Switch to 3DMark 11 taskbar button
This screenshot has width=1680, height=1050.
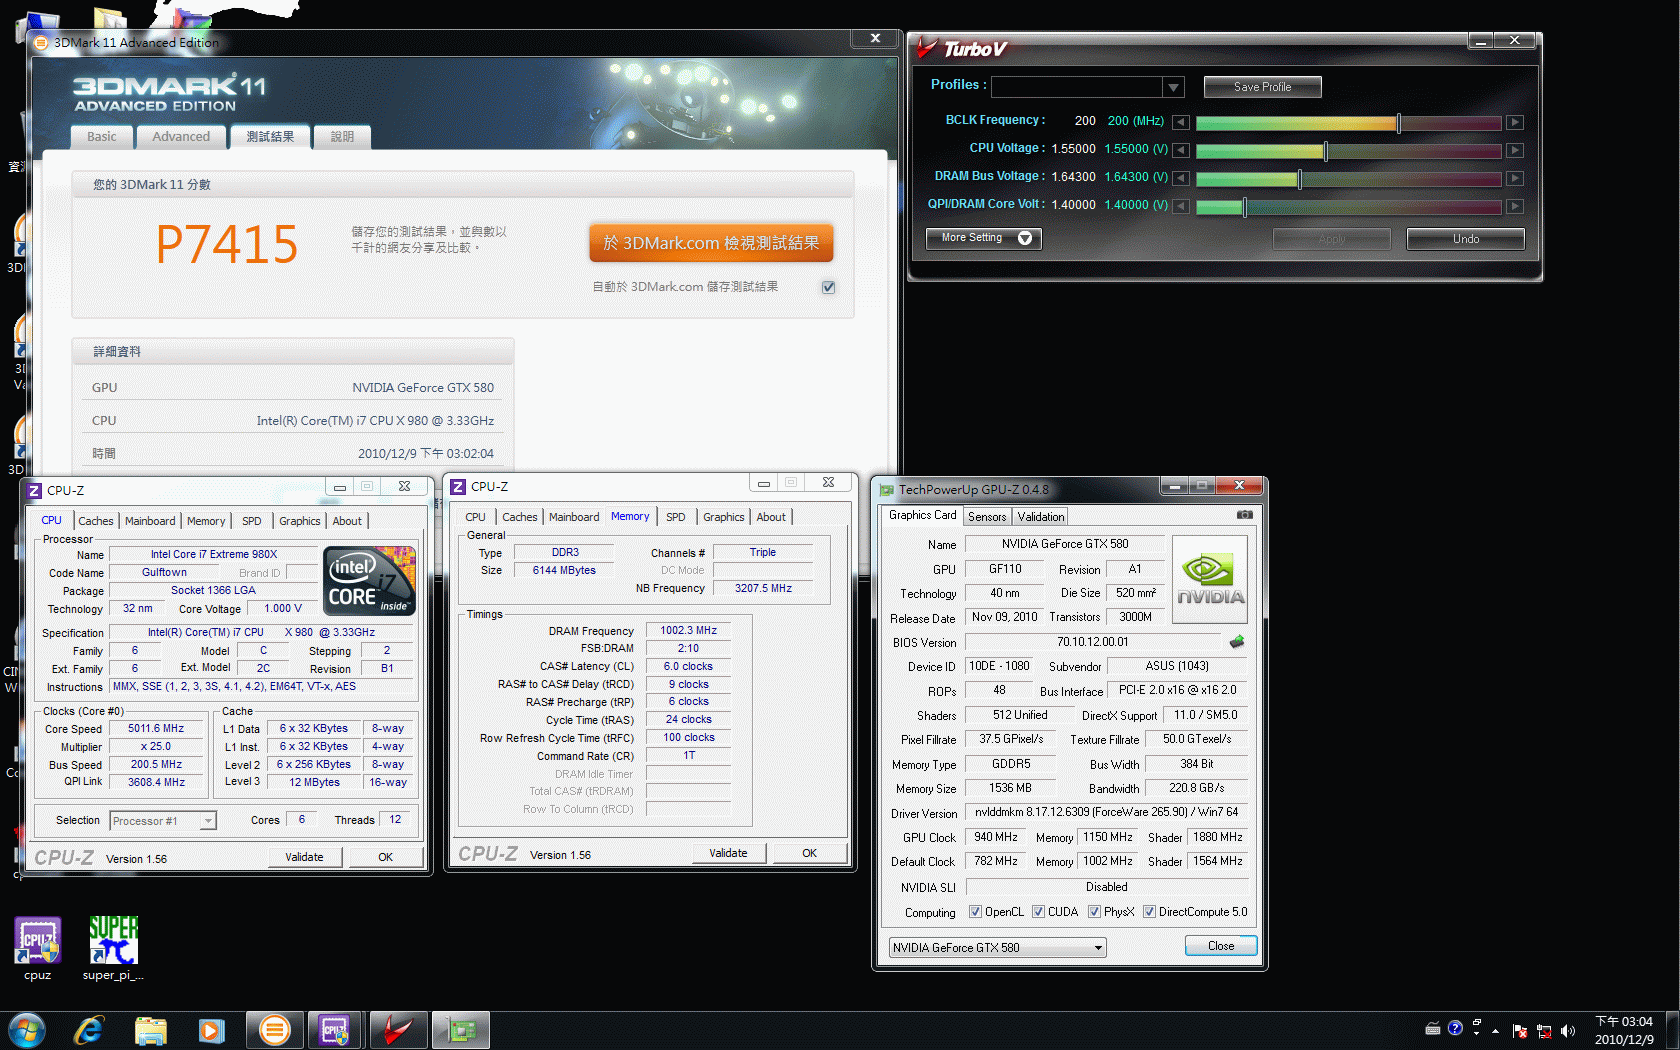(274, 1030)
